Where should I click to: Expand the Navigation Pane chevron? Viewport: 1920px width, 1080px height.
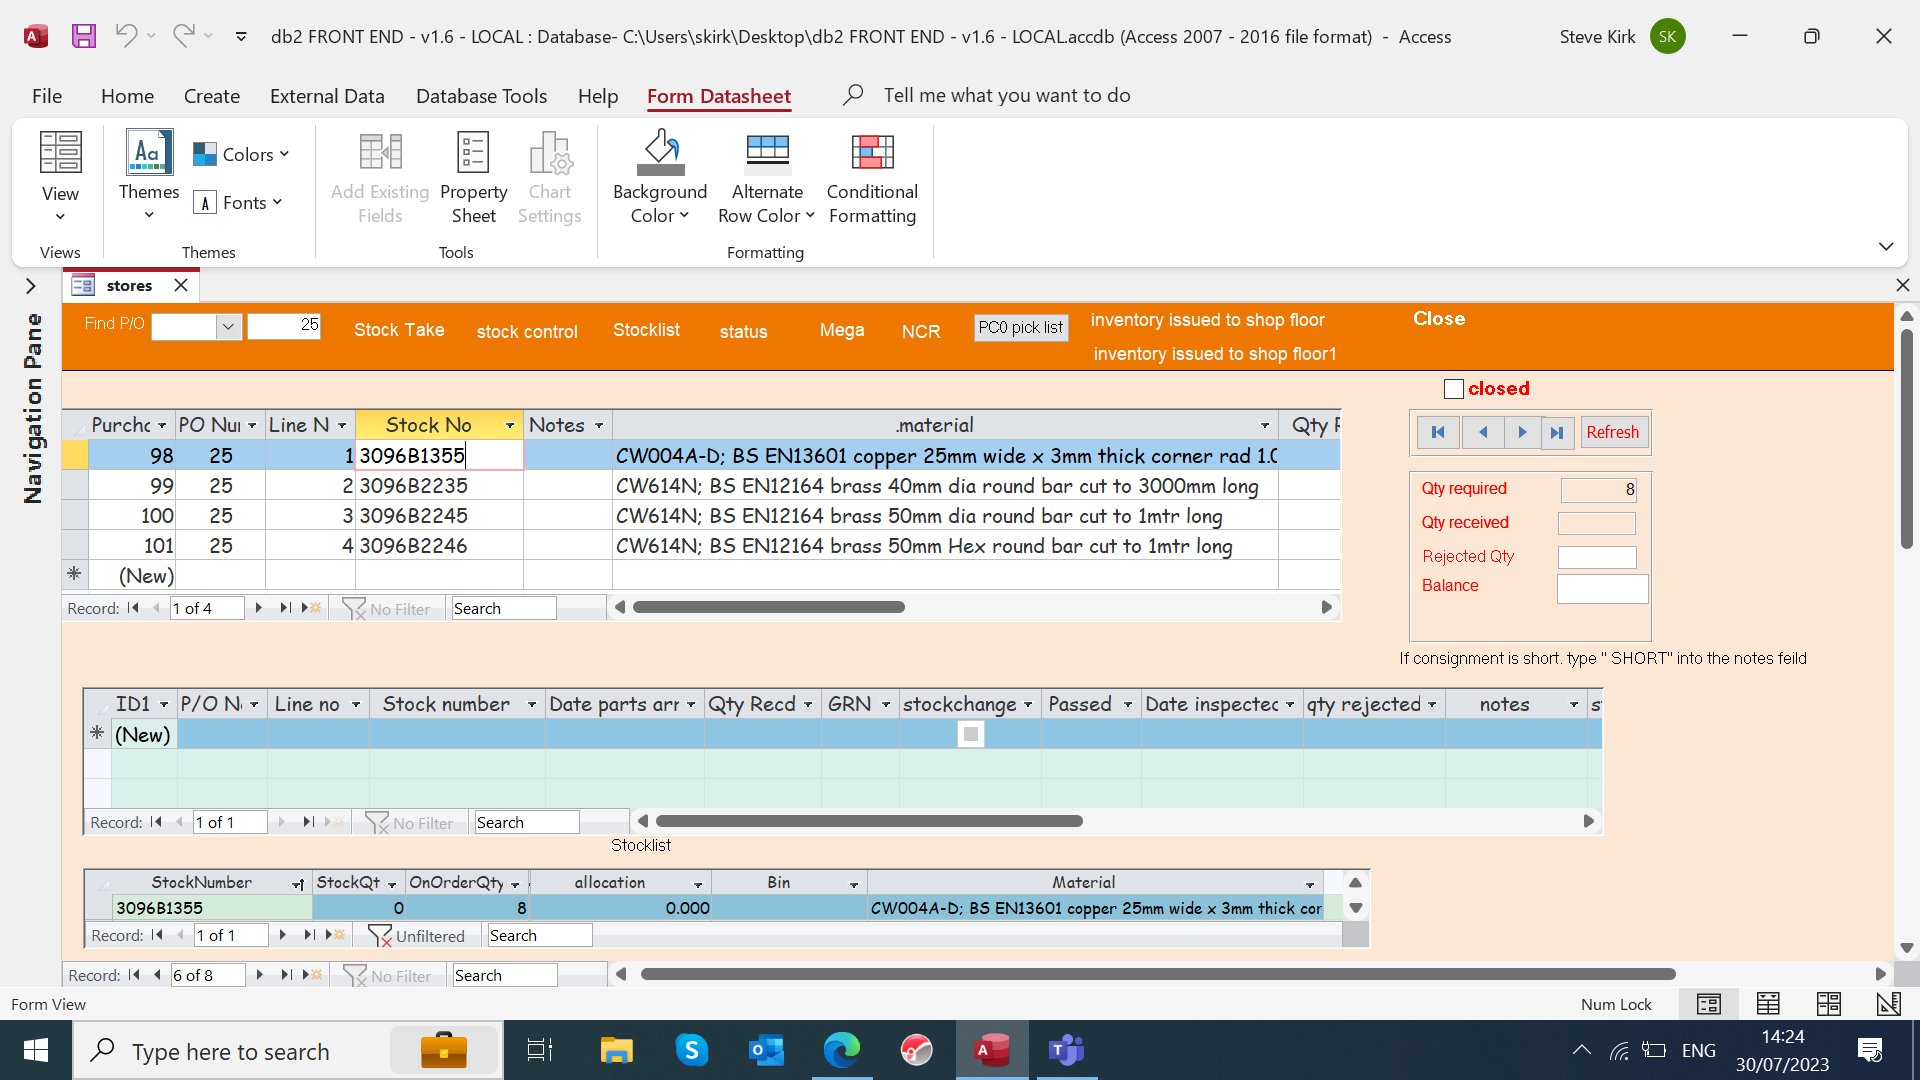[31, 286]
